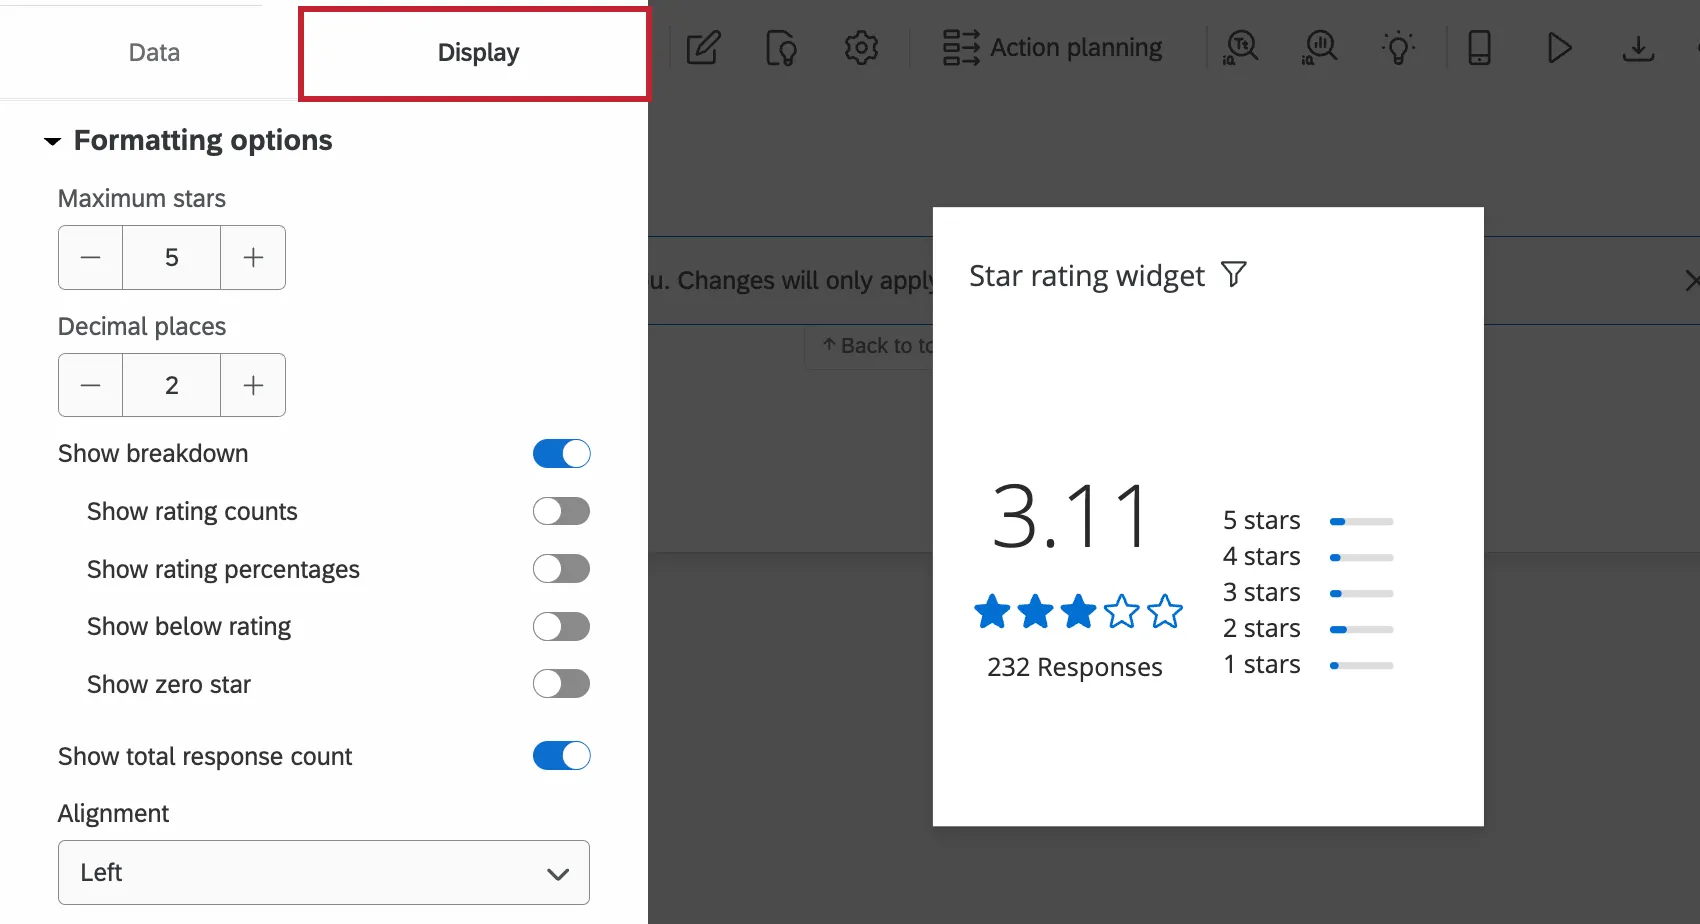This screenshot has width=1700, height=924.
Task: Click the lightbulb insights icon
Action: [x=1398, y=47]
